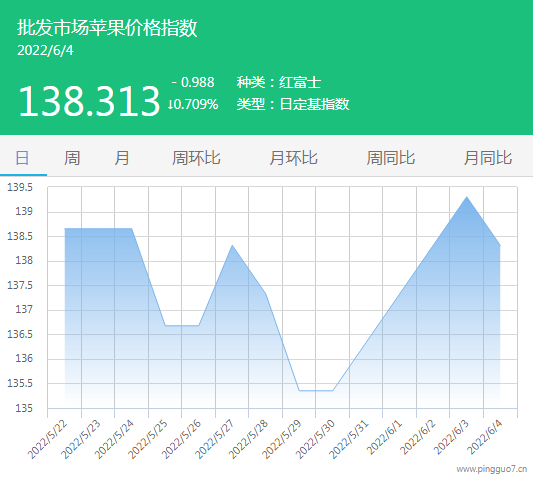Open the www.pingguo7.cn watermark link

[x=492, y=469]
